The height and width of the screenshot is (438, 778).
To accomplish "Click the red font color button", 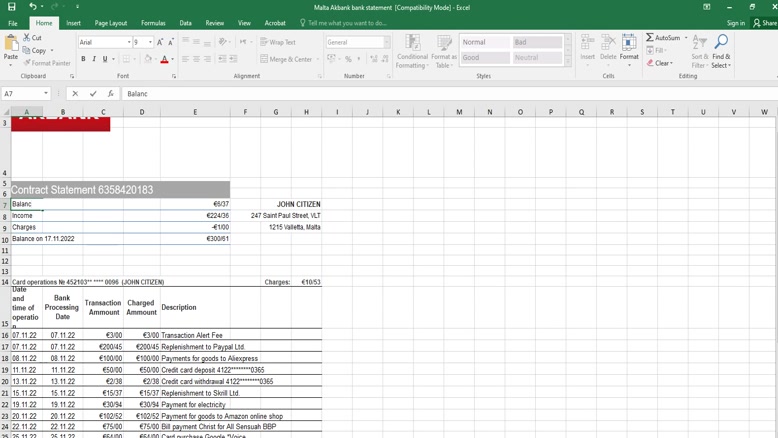I will [164, 60].
